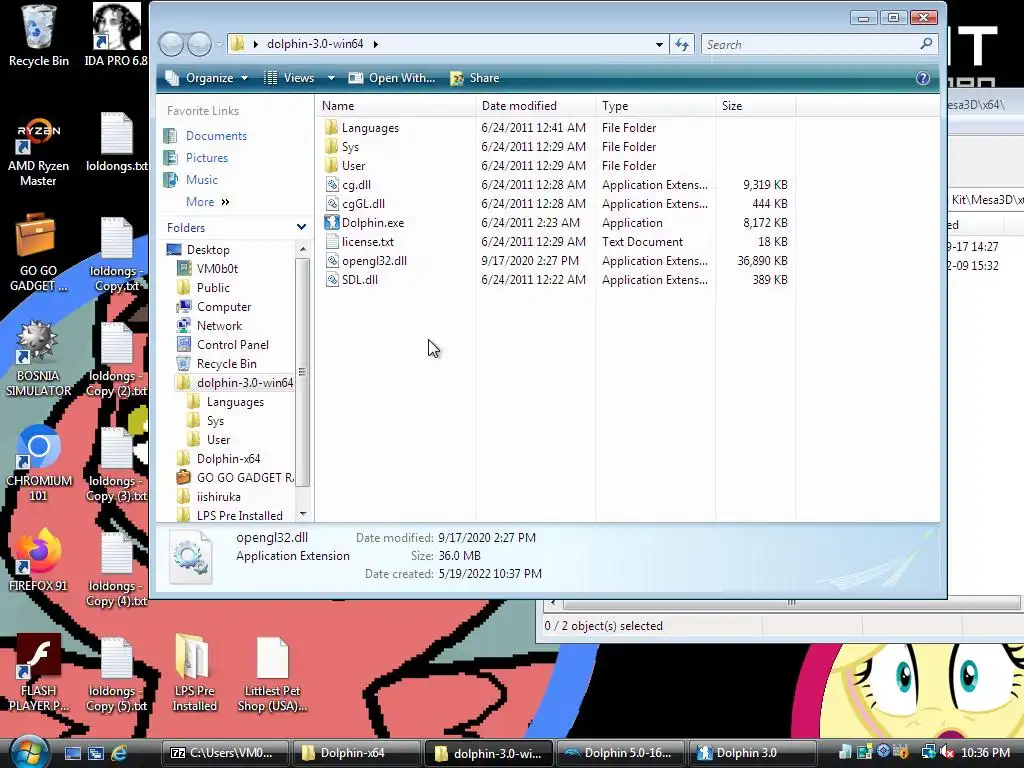The height and width of the screenshot is (768, 1024).
Task: Open the Views dropdown arrow
Action: pos(331,78)
